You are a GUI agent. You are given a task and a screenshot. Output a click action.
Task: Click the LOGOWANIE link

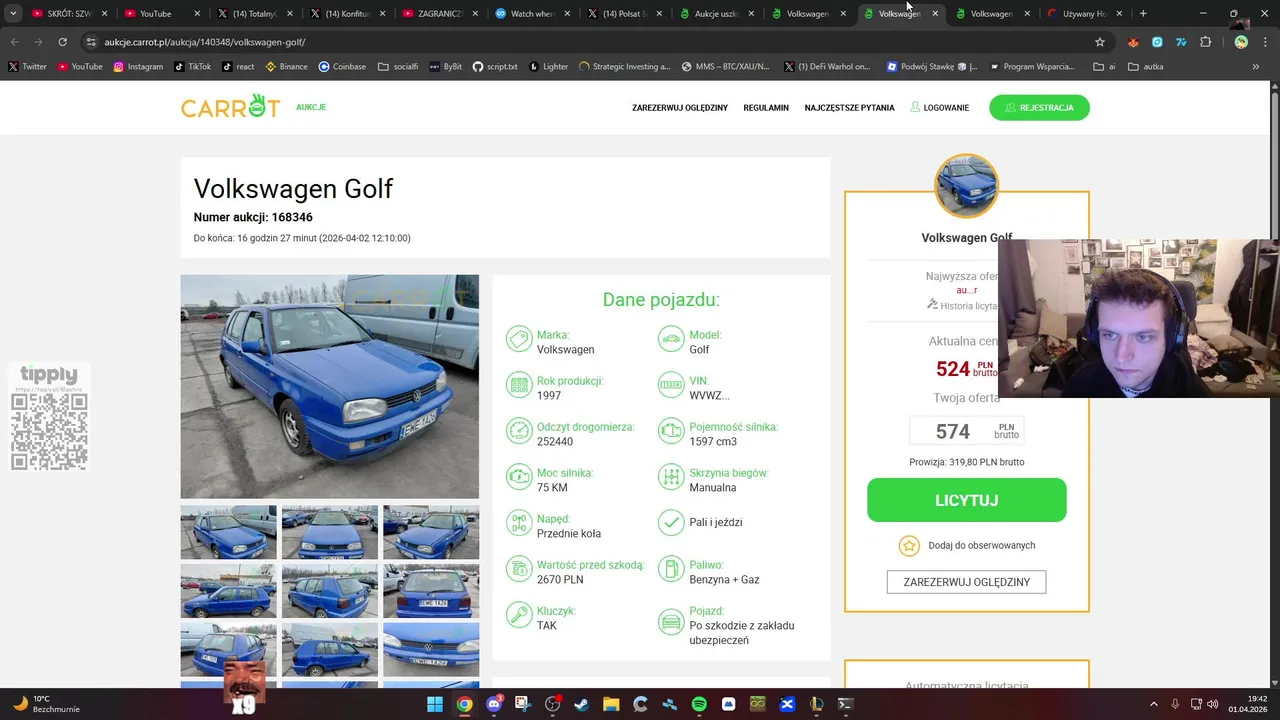point(940,107)
